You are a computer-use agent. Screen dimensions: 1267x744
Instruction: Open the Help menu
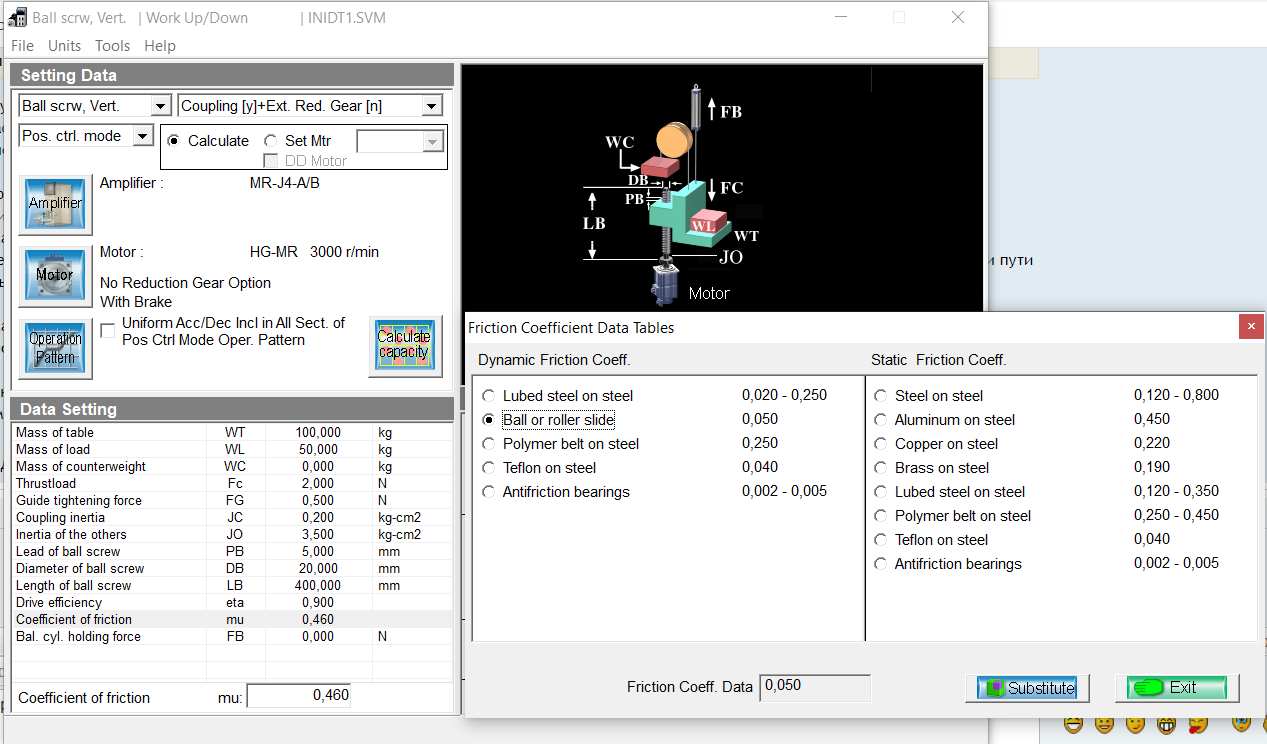pos(160,45)
